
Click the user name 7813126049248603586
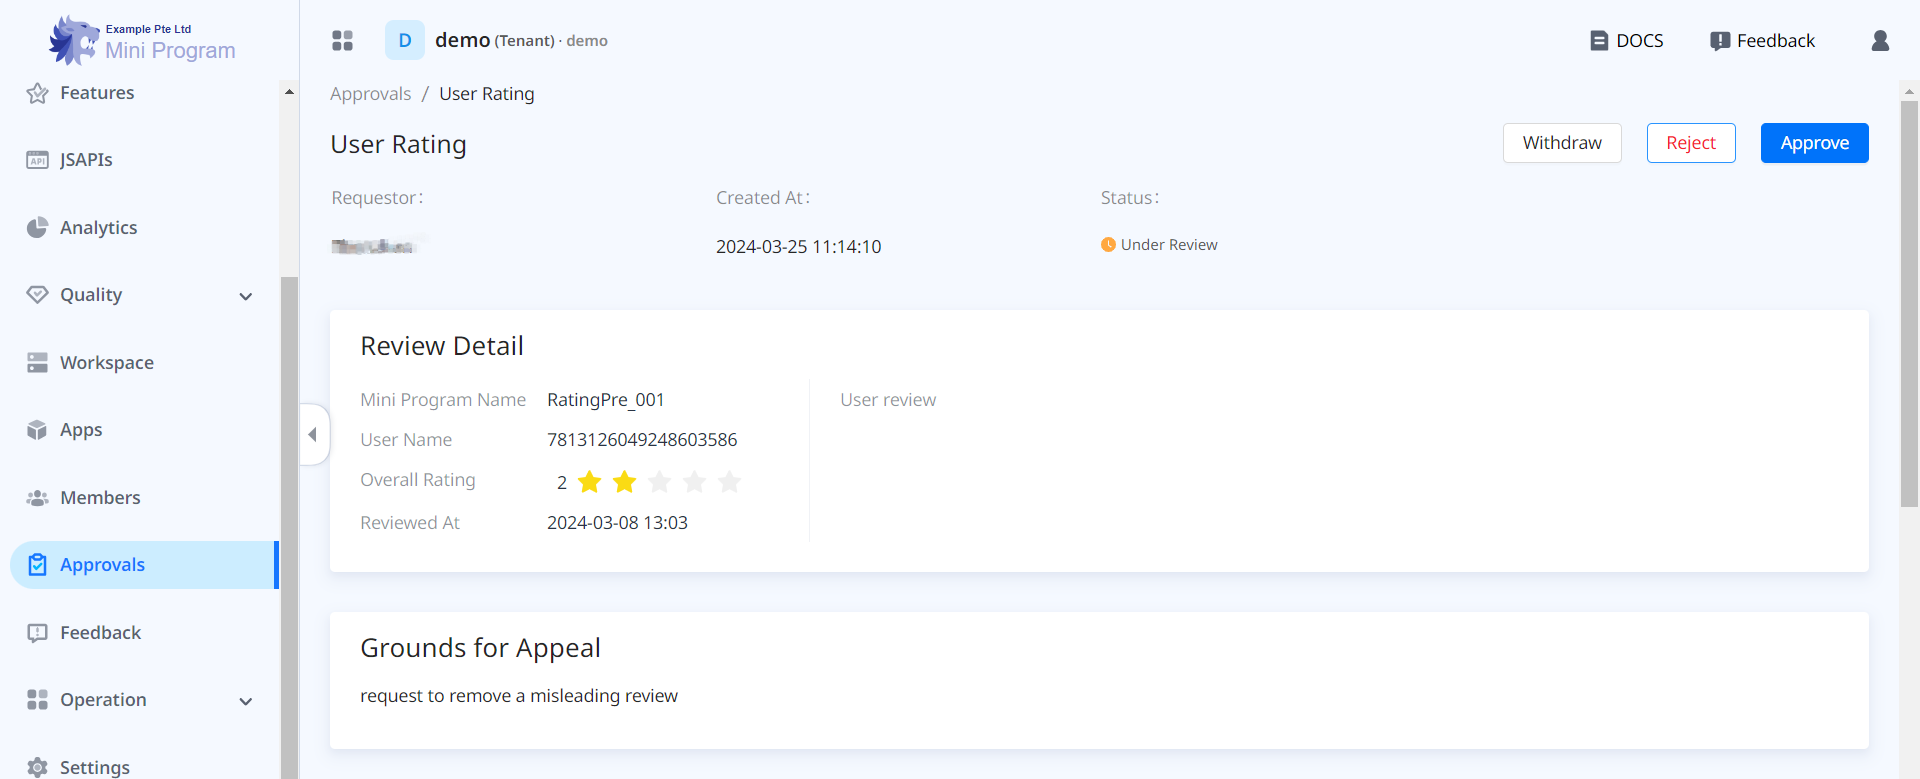tap(642, 440)
